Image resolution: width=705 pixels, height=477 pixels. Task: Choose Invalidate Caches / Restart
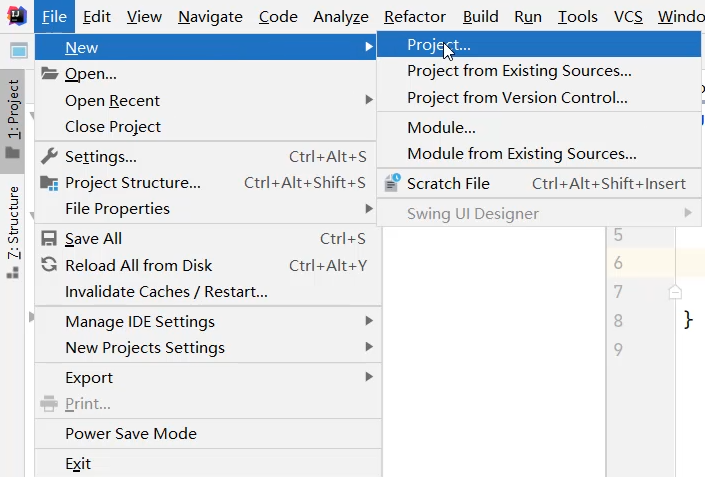click(x=166, y=292)
